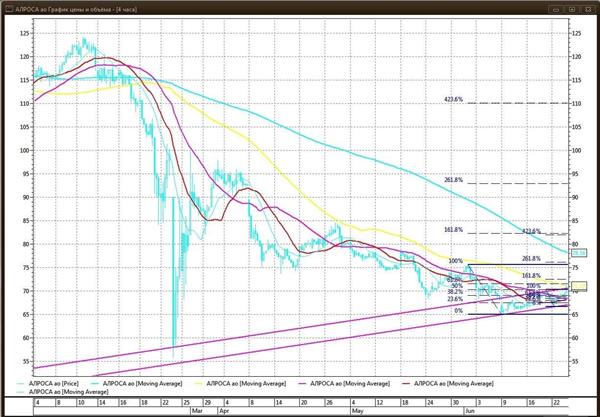Screen dimensions: 600x417
Task: Click the Apr month label on the time axis
Action: 223,411
